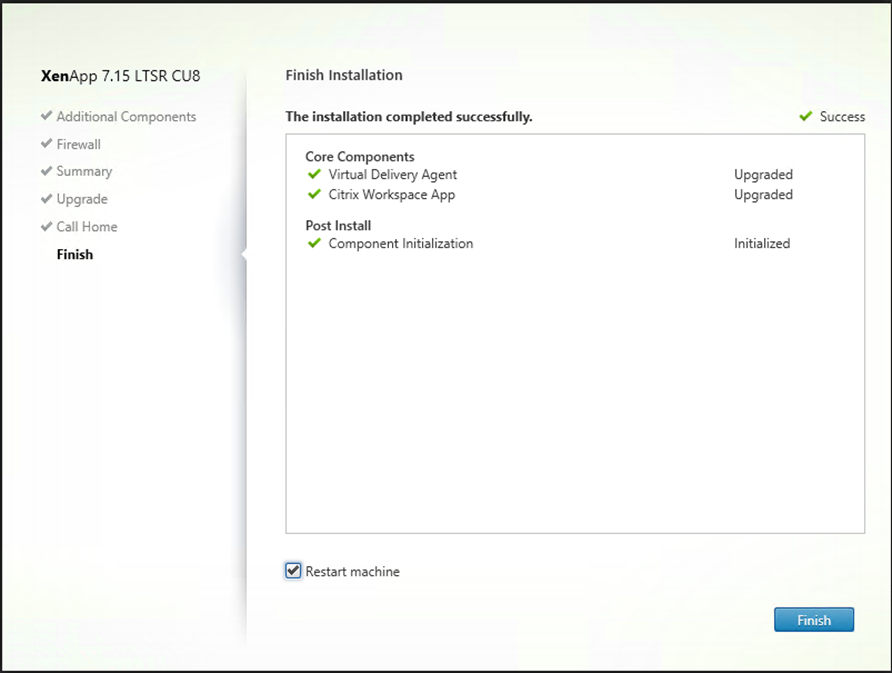Click the Finish step in sidebar

point(75,254)
